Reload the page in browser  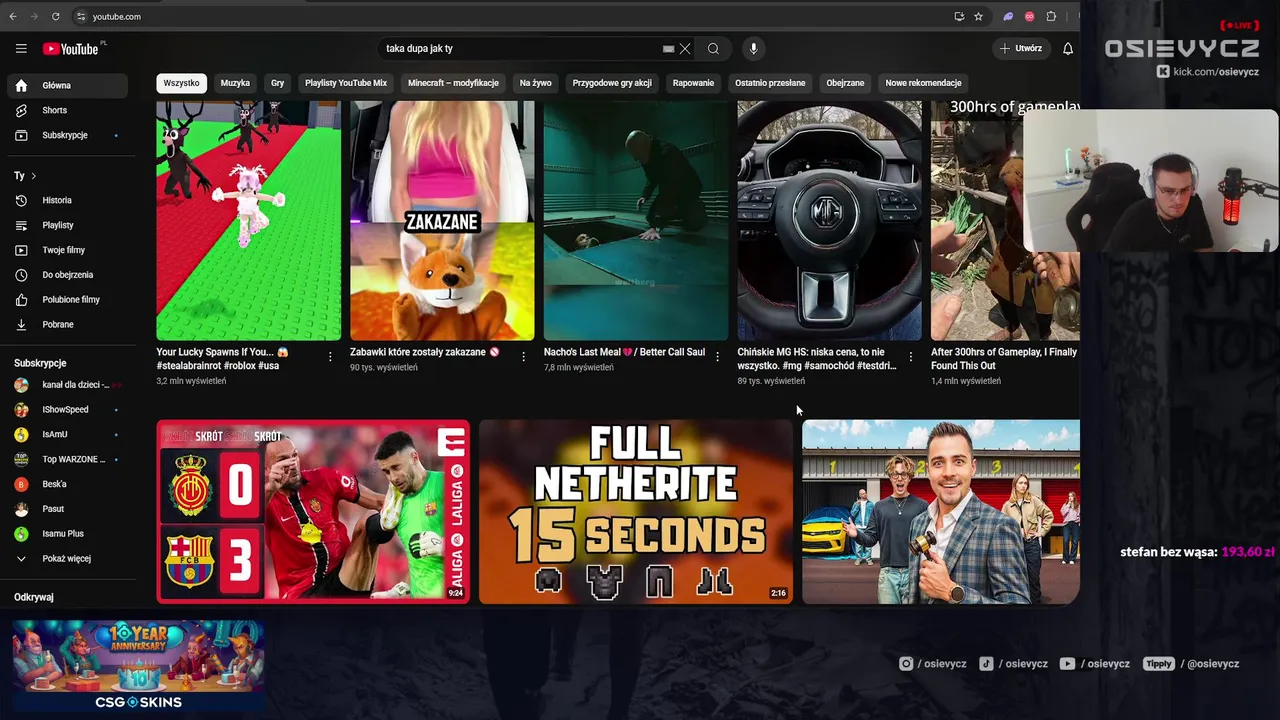(55, 16)
